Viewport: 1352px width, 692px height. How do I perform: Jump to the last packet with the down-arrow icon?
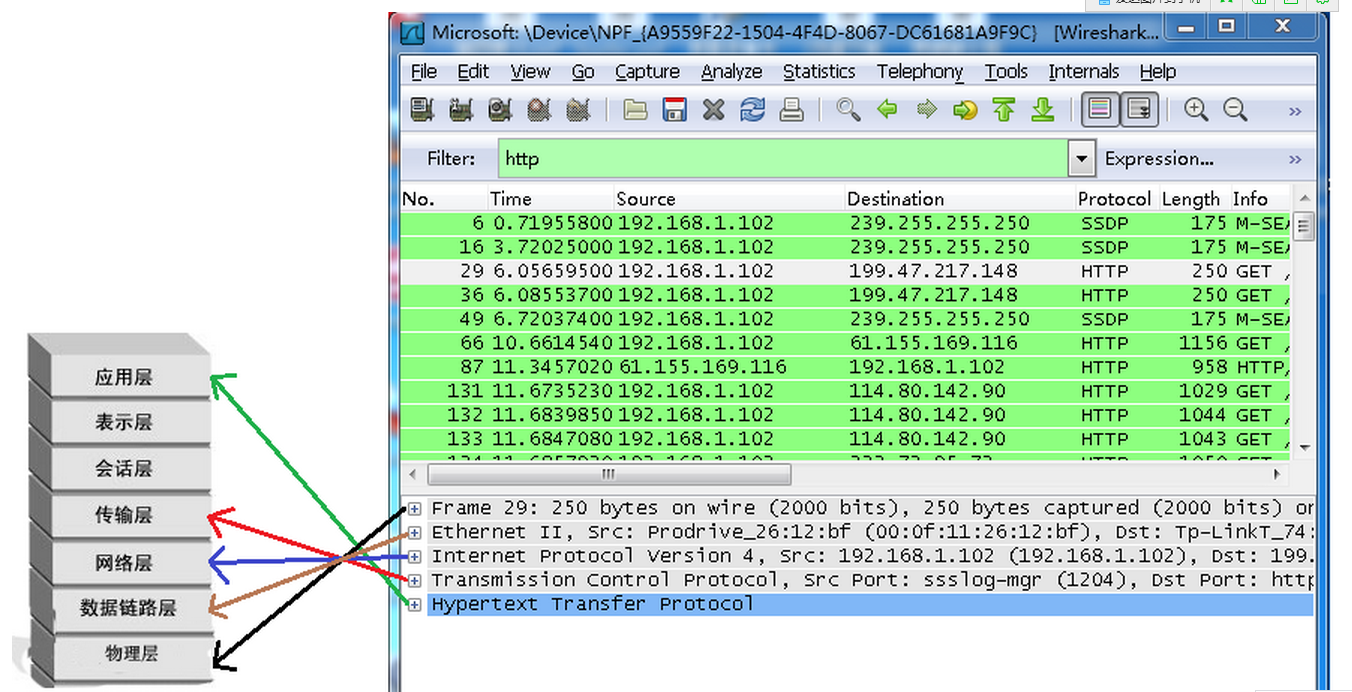click(x=1043, y=110)
